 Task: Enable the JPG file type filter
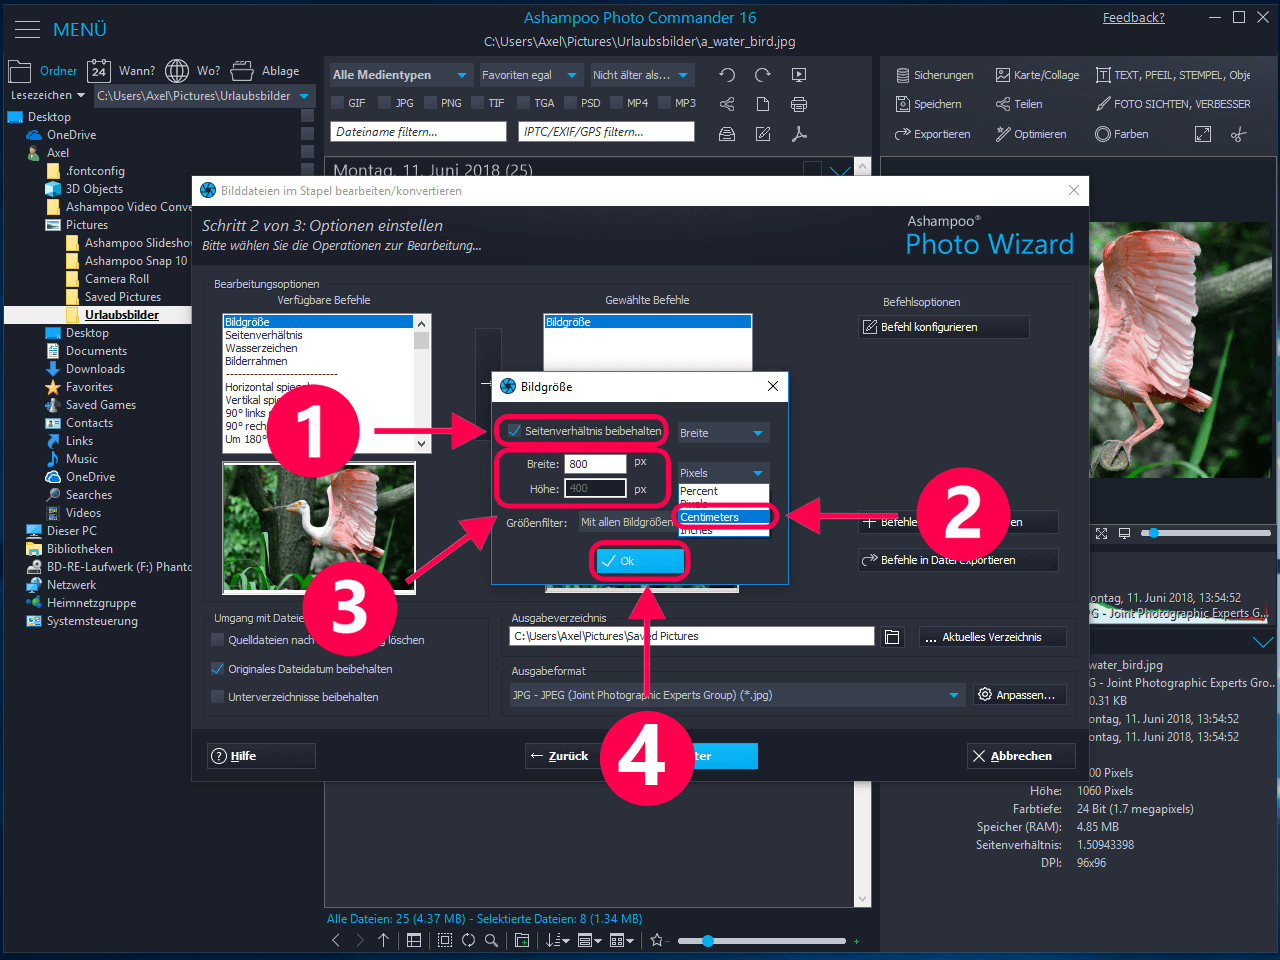(385, 103)
